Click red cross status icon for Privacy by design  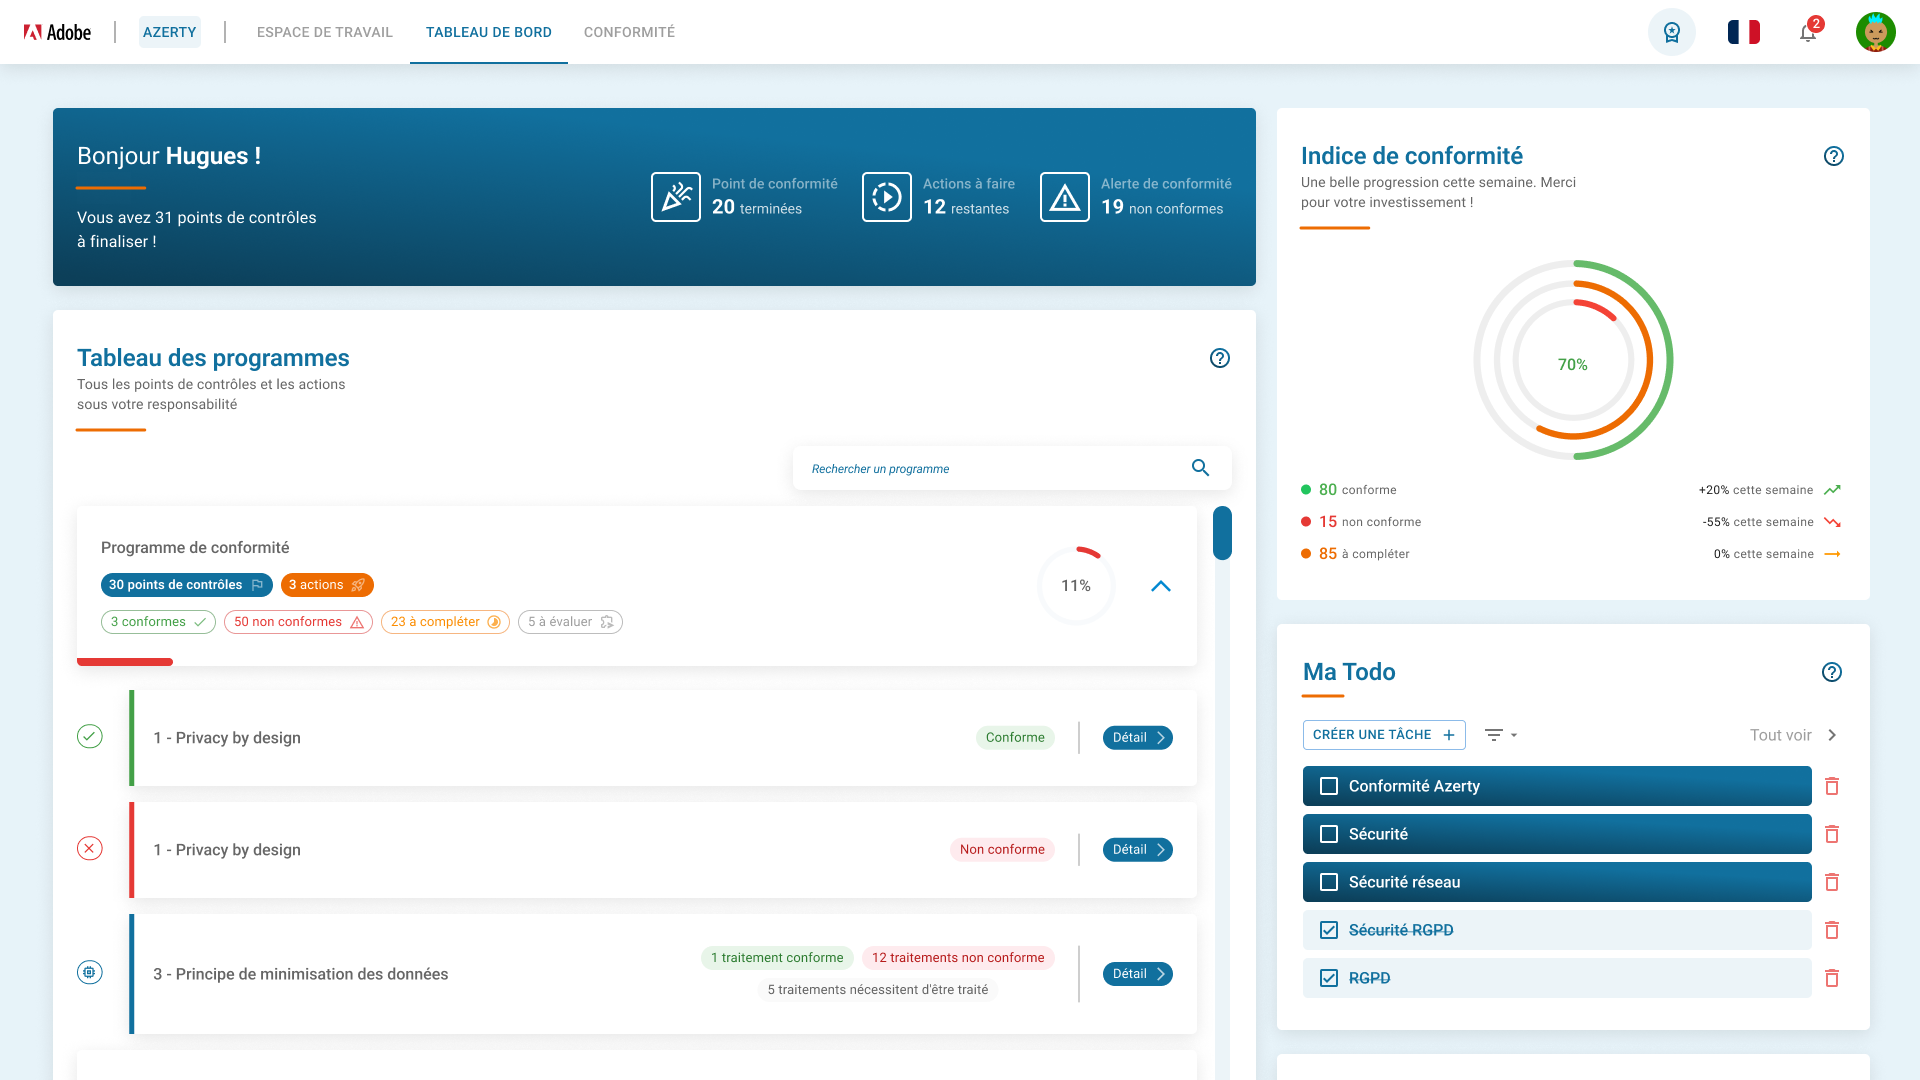pyautogui.click(x=90, y=849)
